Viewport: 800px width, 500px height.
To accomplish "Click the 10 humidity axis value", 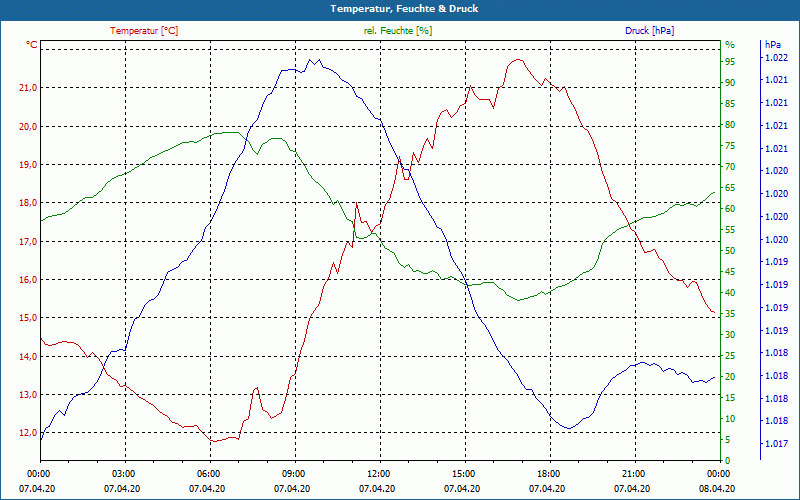I will click(x=730, y=419).
